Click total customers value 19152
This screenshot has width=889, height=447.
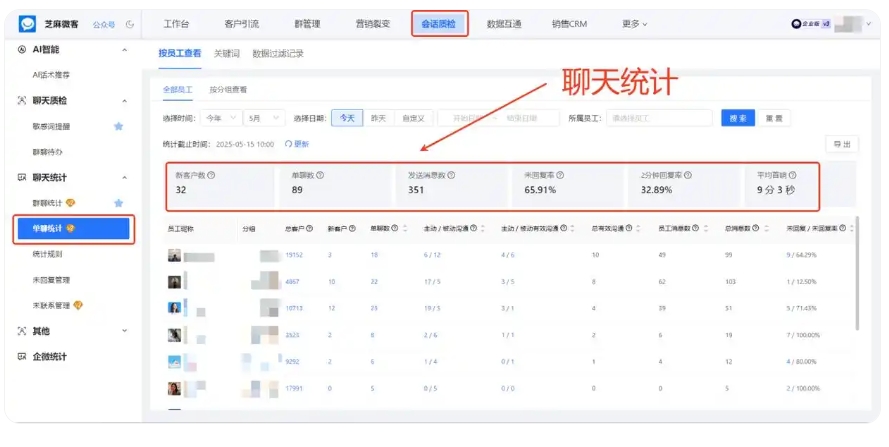click(294, 255)
